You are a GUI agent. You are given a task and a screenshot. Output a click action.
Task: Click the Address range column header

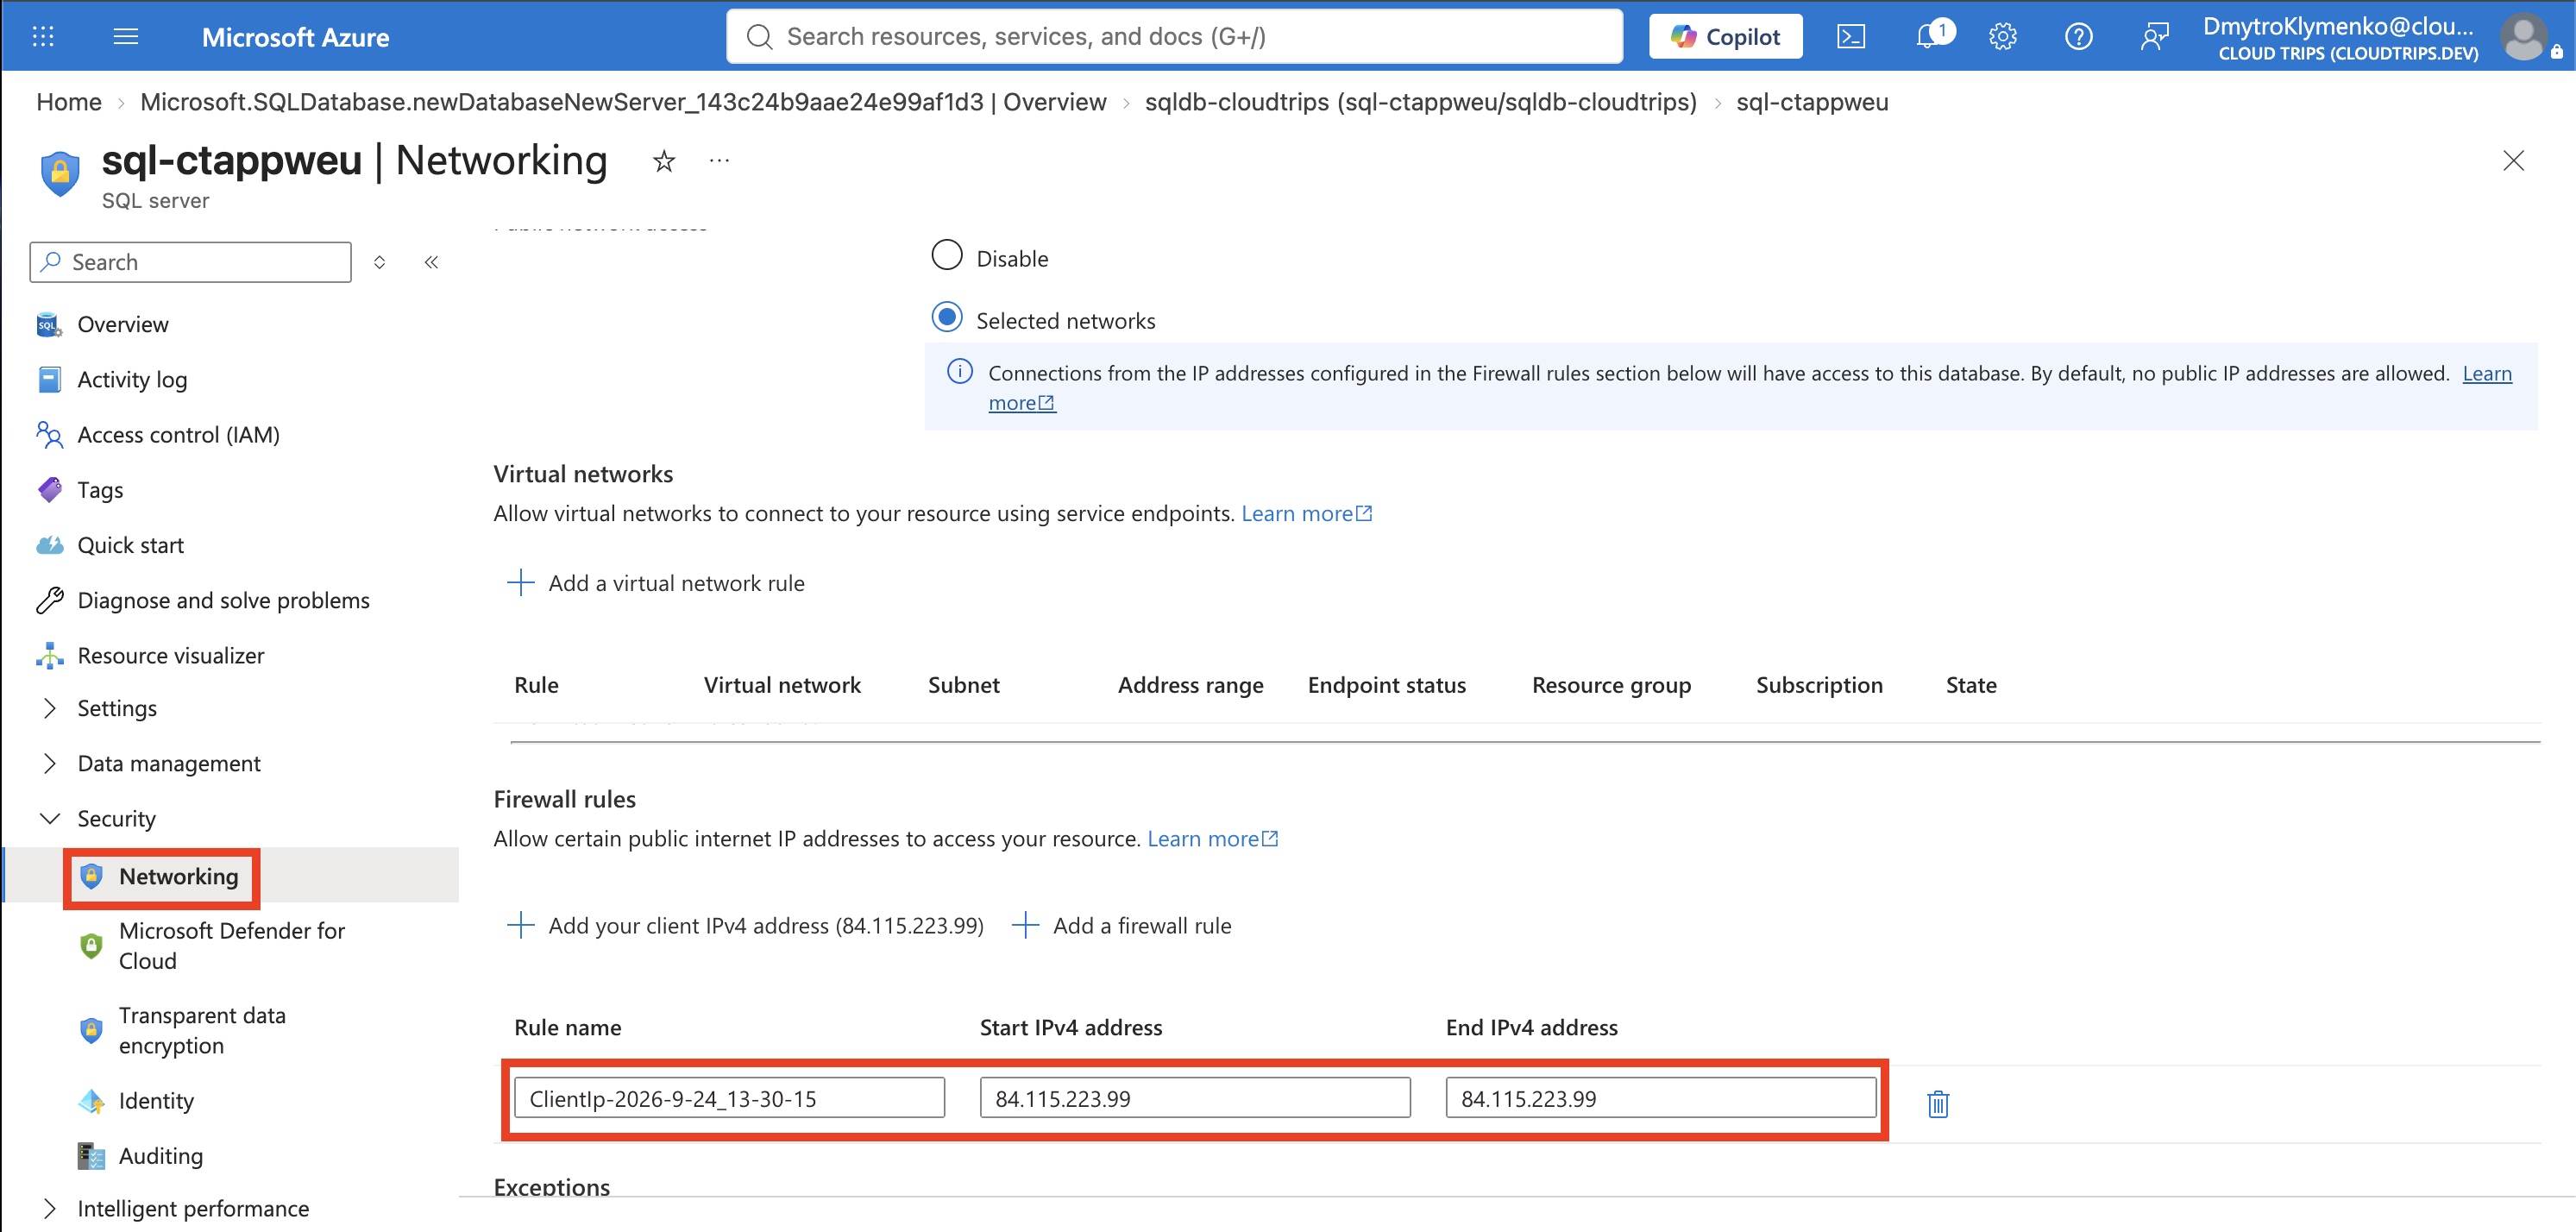pos(1190,685)
